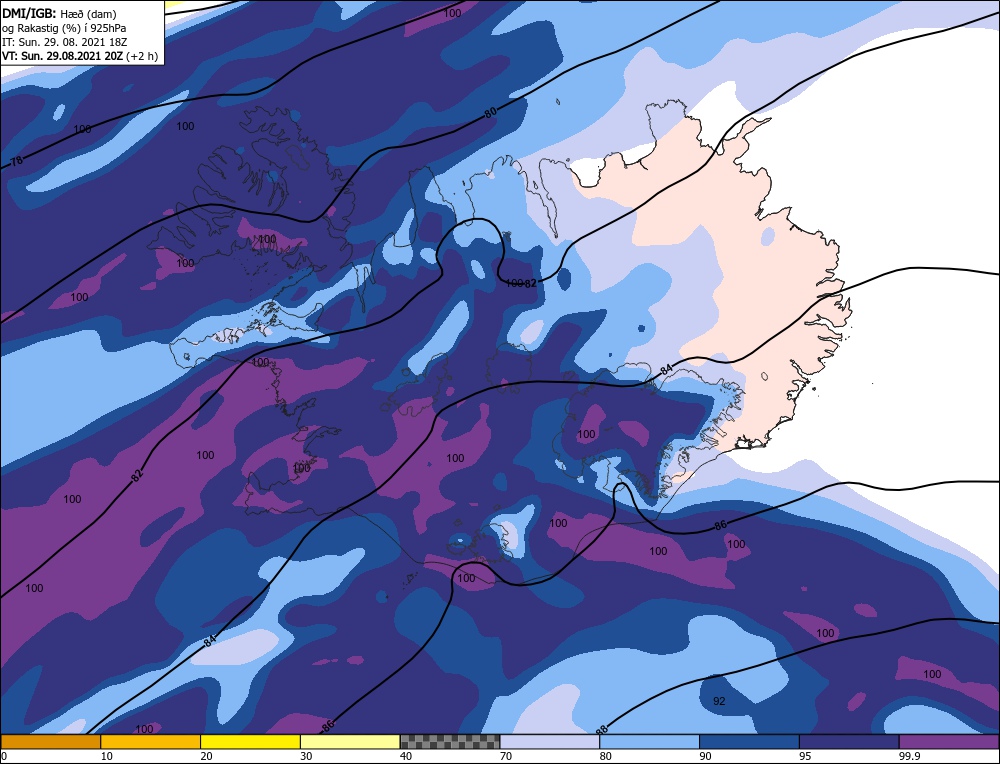The image size is (1000, 764).
Task: Click the 80–90 light blue legend swatch
Action: click(x=649, y=742)
